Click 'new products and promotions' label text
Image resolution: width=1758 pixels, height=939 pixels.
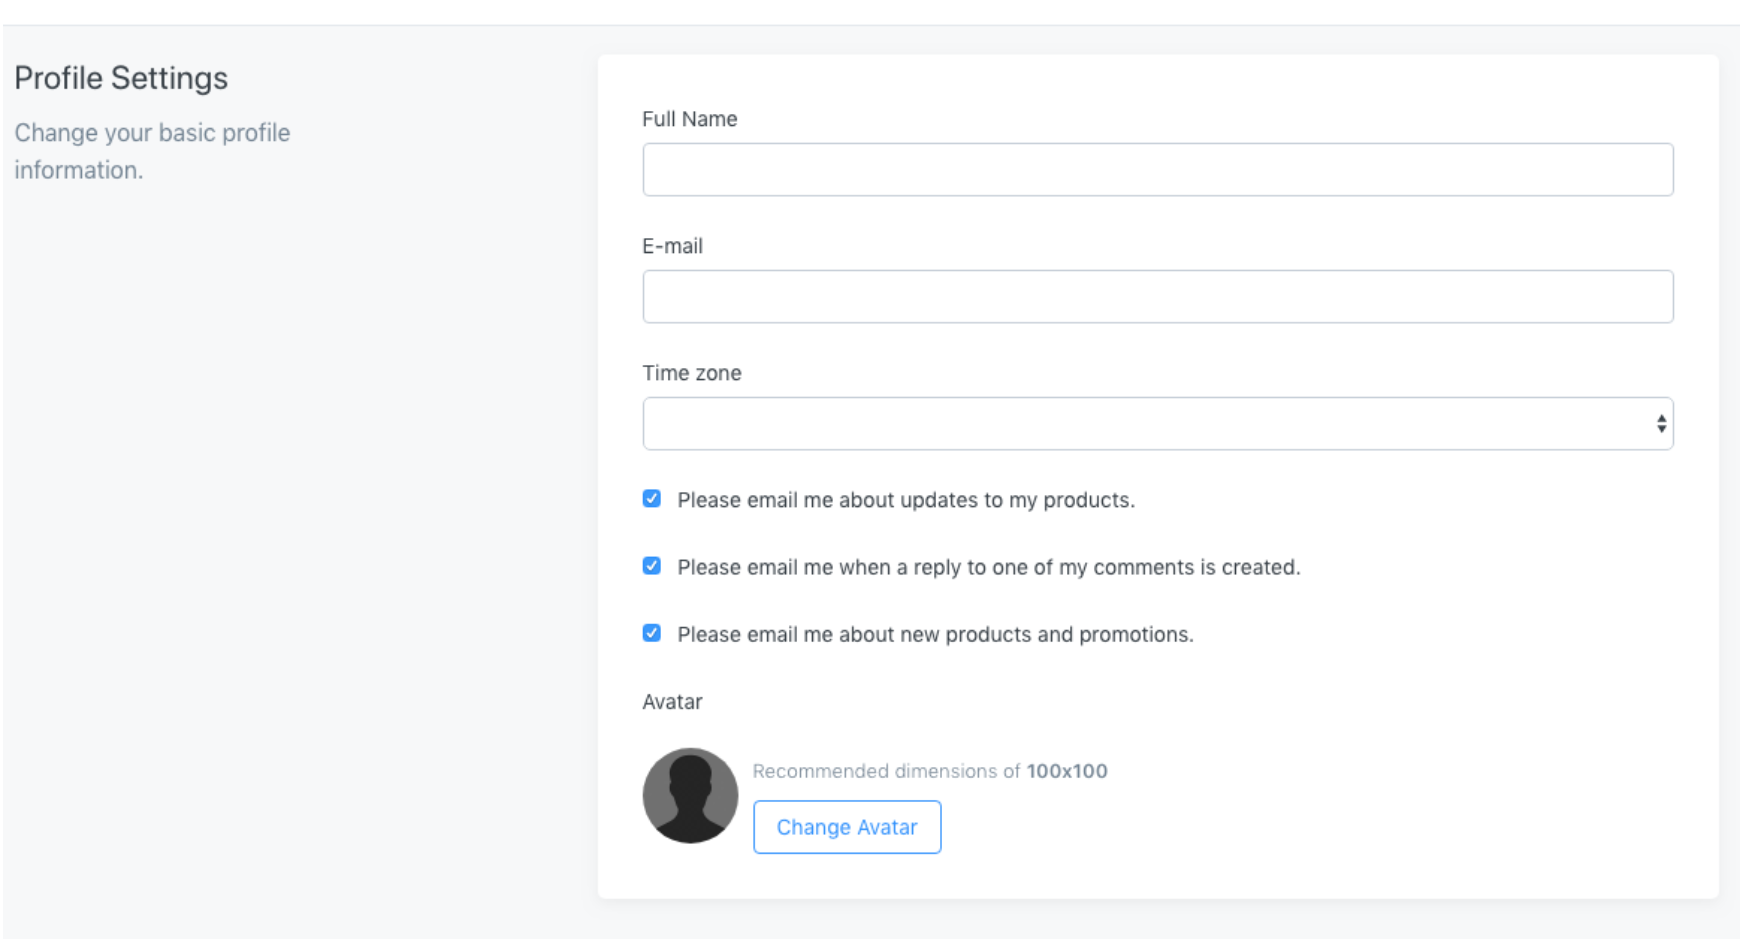tap(935, 634)
